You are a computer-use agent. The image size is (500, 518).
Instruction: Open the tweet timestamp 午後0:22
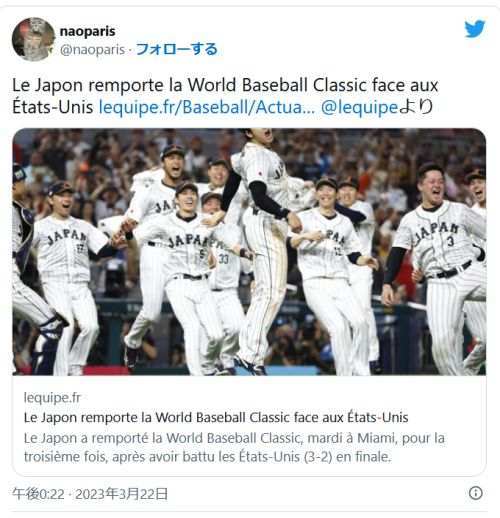(x=38, y=494)
